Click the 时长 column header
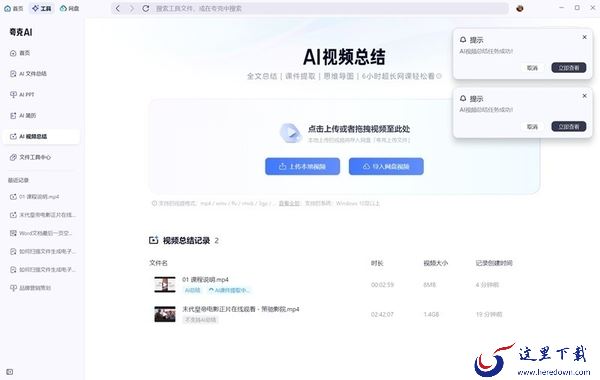Screen dimensions: 600x380 [377, 263]
